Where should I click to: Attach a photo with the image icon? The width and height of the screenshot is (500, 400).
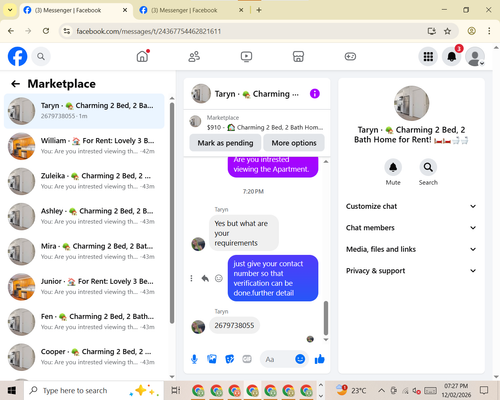(212, 359)
